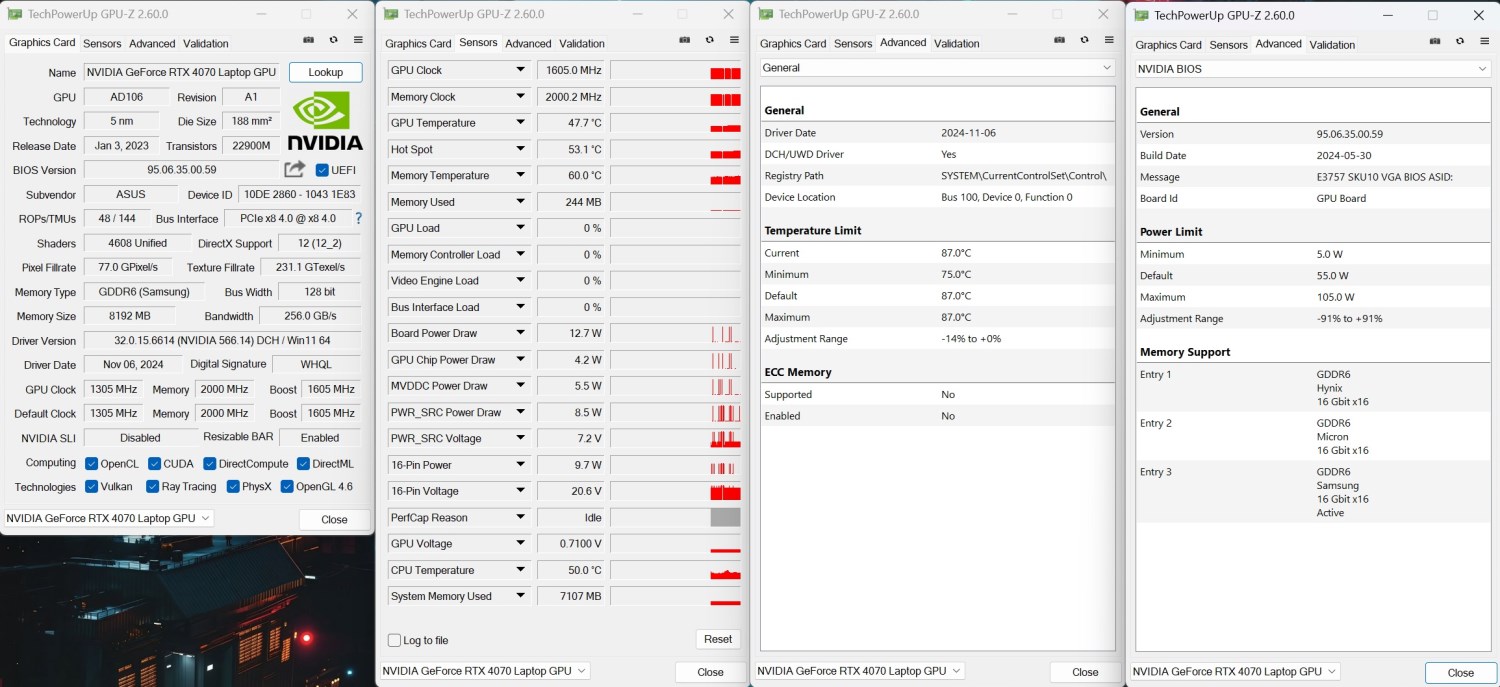Click camera icon in NVIDIA BIOS window
Viewport: 1500px width, 687px height.
[1434, 42]
